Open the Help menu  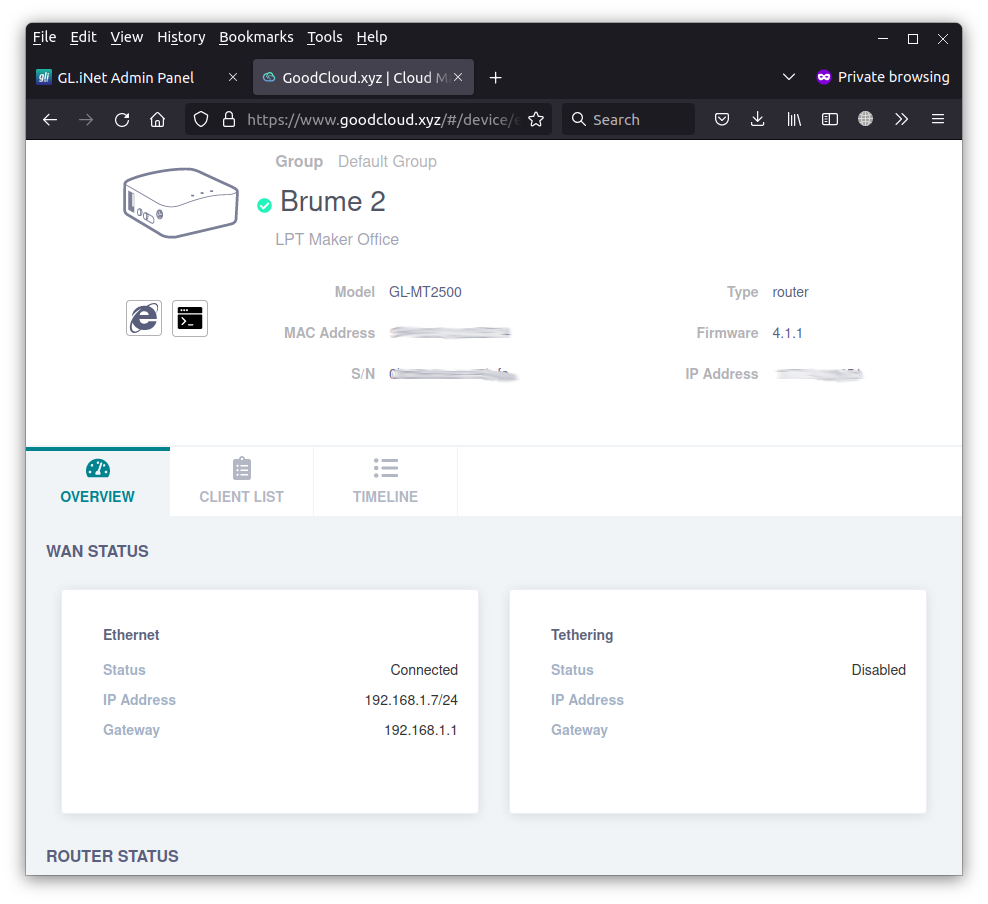click(372, 37)
